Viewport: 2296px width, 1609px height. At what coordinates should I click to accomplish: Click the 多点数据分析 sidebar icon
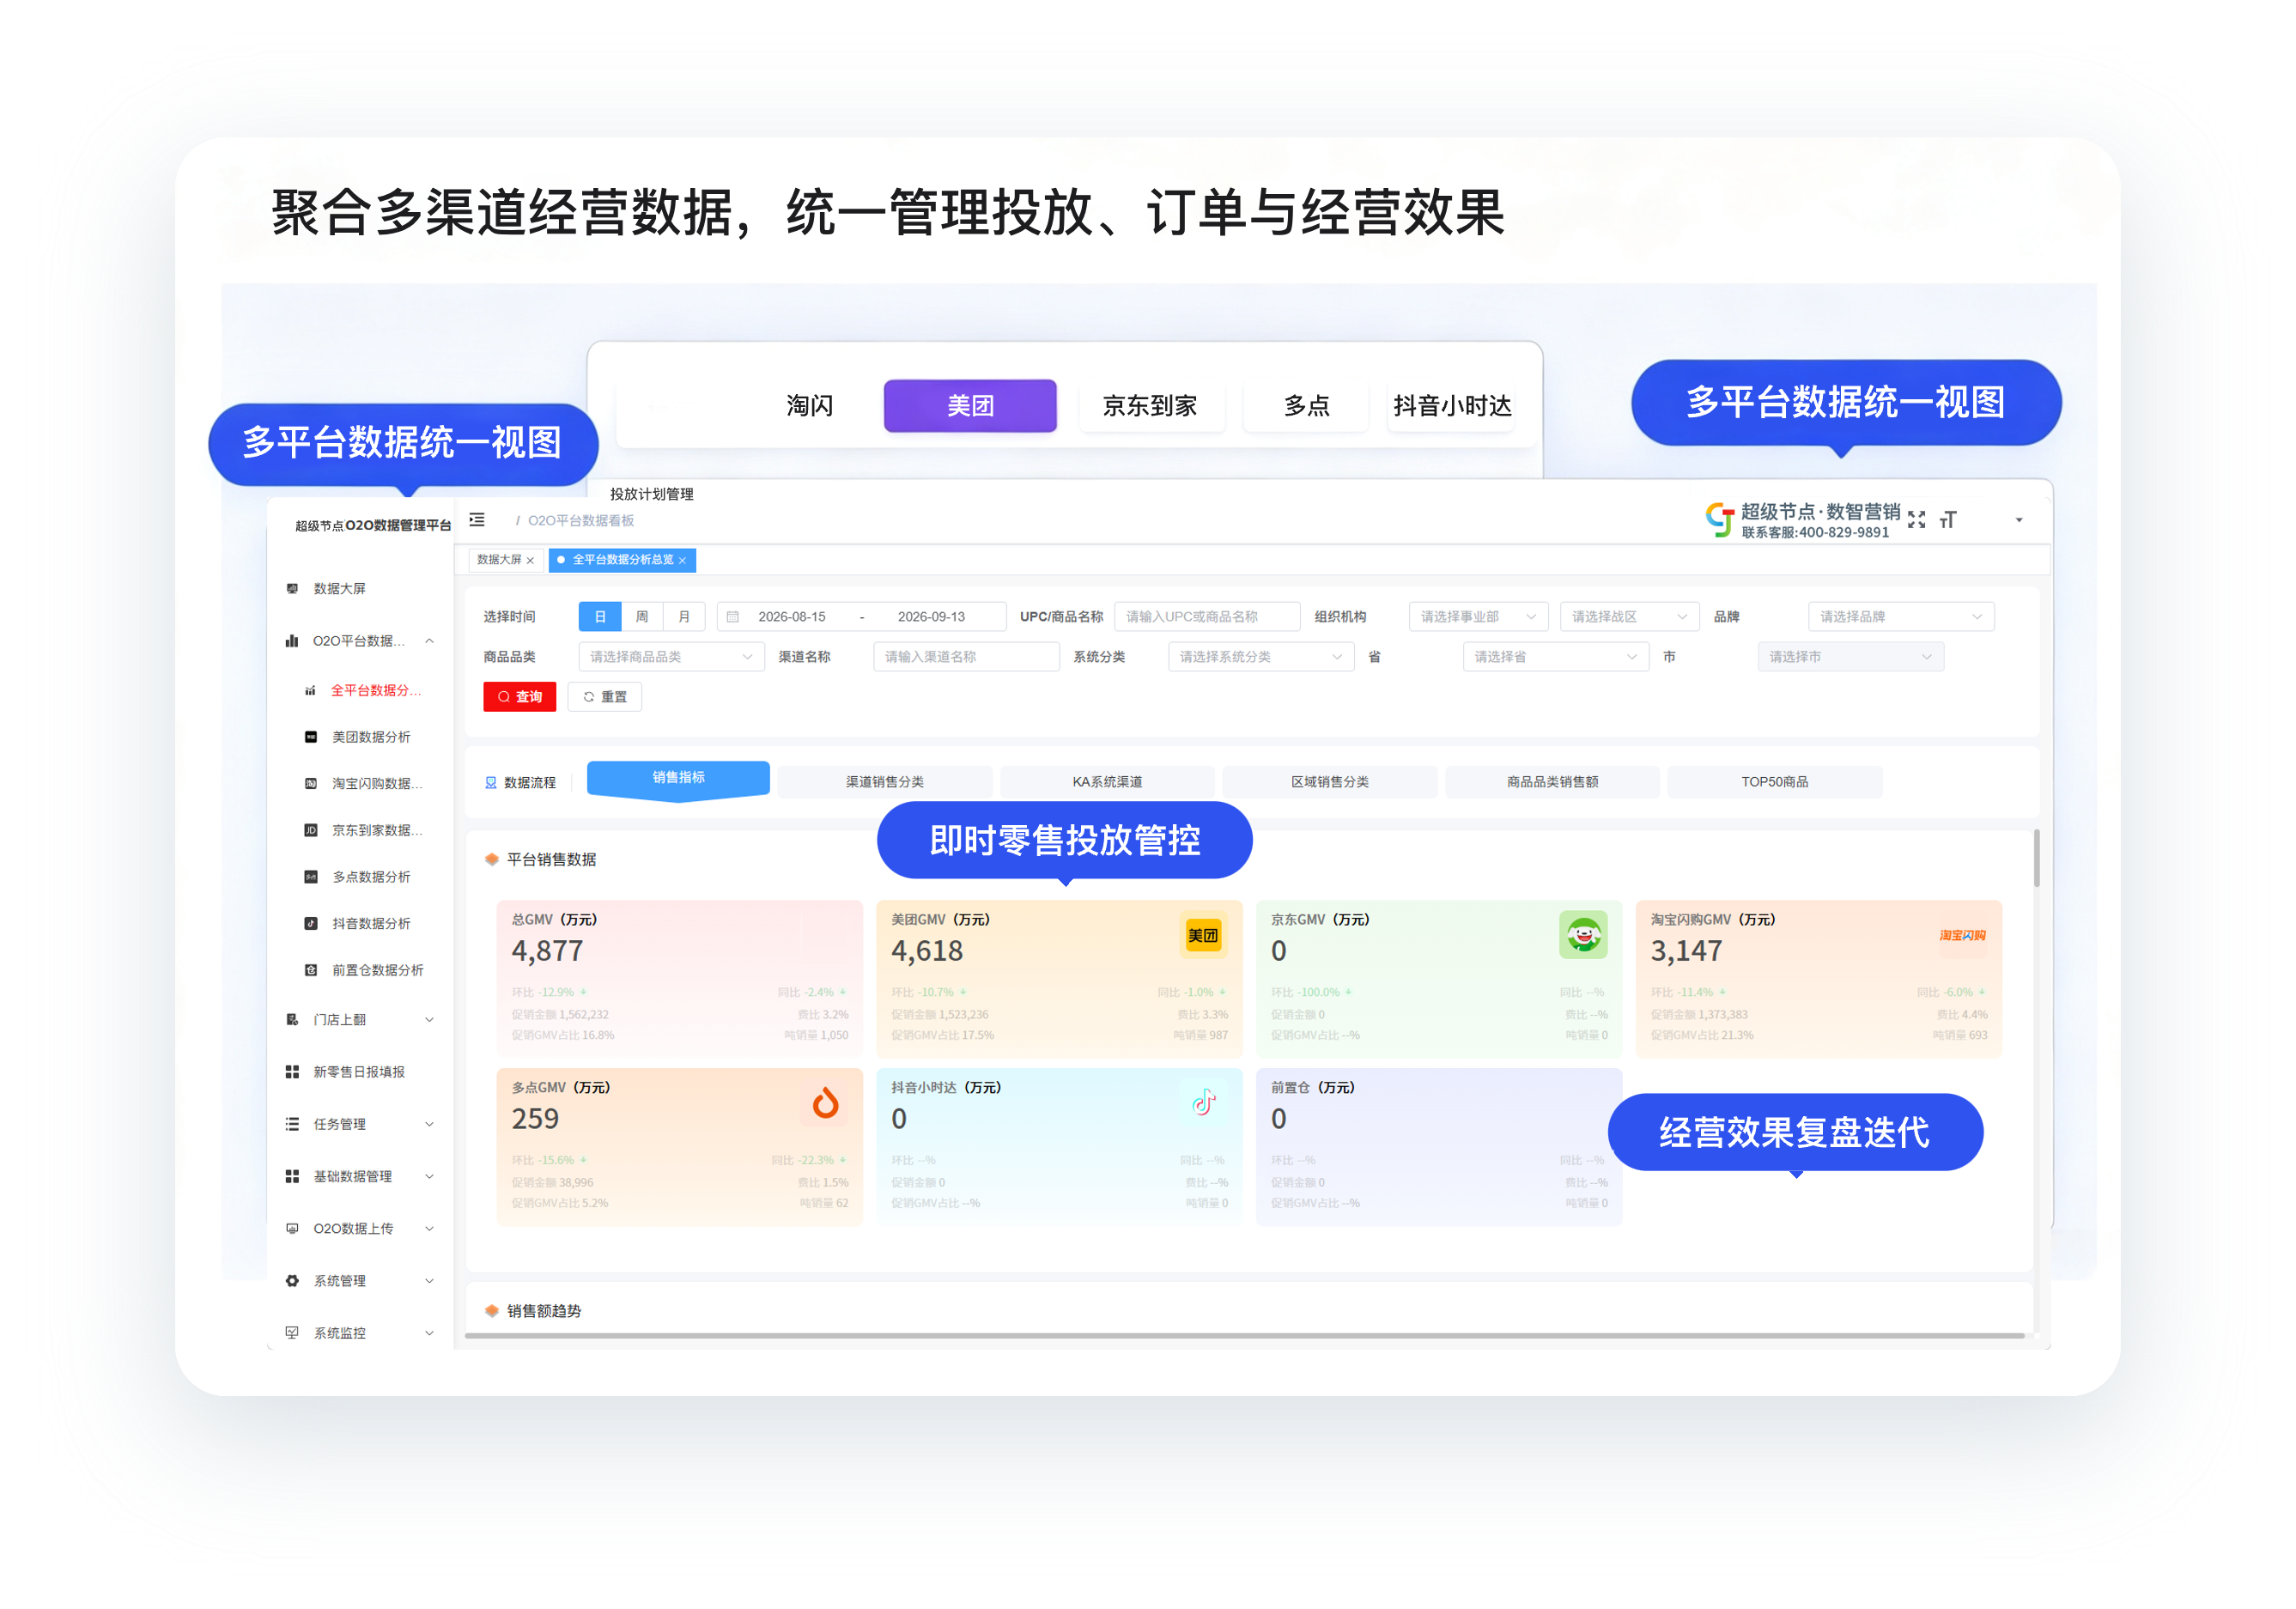(x=311, y=877)
